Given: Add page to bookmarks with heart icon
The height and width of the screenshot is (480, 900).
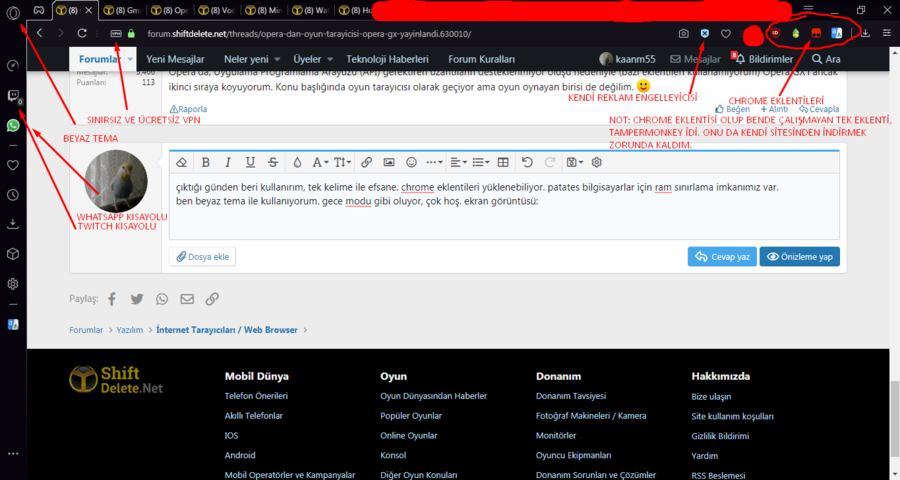Looking at the screenshot, I should [726, 33].
